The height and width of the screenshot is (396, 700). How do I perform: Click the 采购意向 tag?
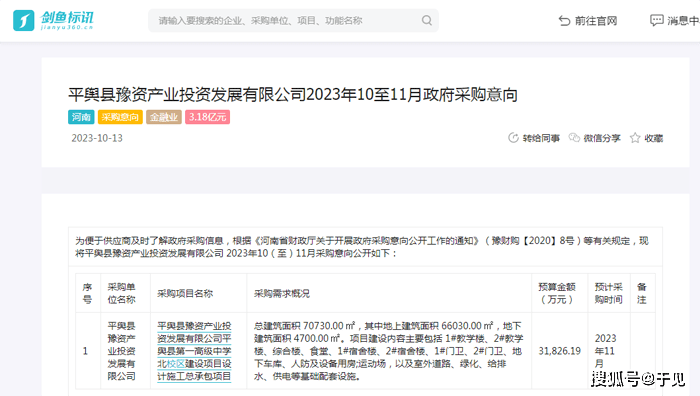(120, 117)
